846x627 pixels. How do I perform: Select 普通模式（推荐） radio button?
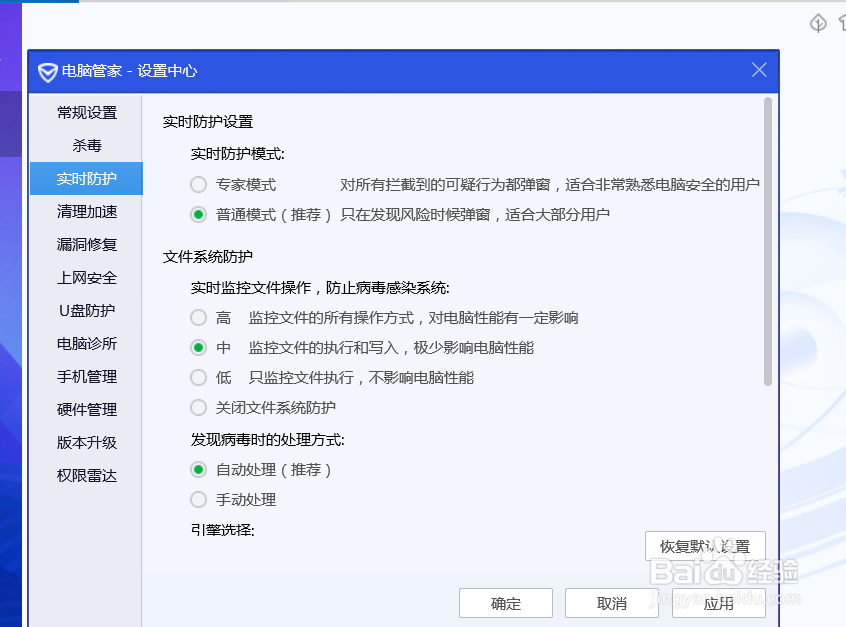(199, 215)
